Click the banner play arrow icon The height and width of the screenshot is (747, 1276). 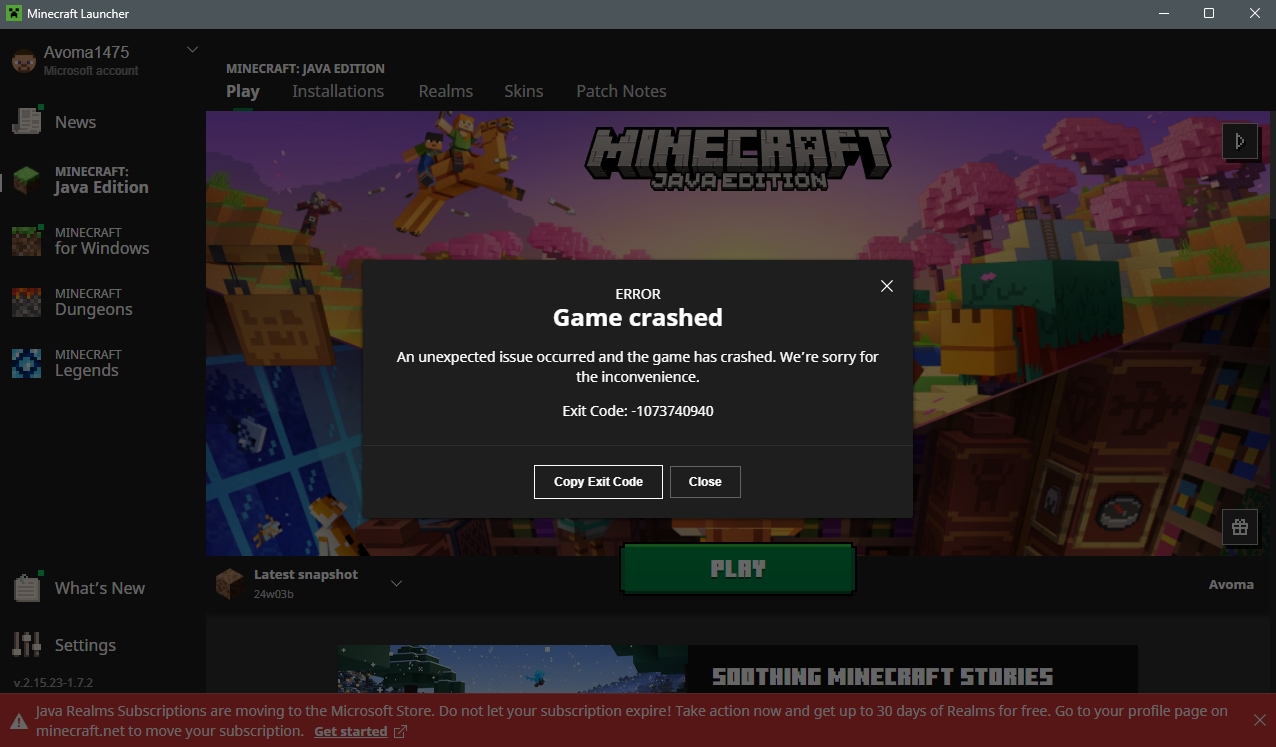coord(1240,141)
